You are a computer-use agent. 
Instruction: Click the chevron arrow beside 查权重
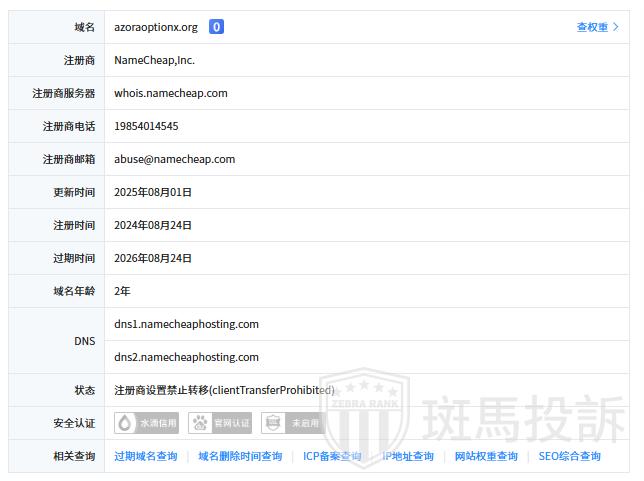point(616,27)
